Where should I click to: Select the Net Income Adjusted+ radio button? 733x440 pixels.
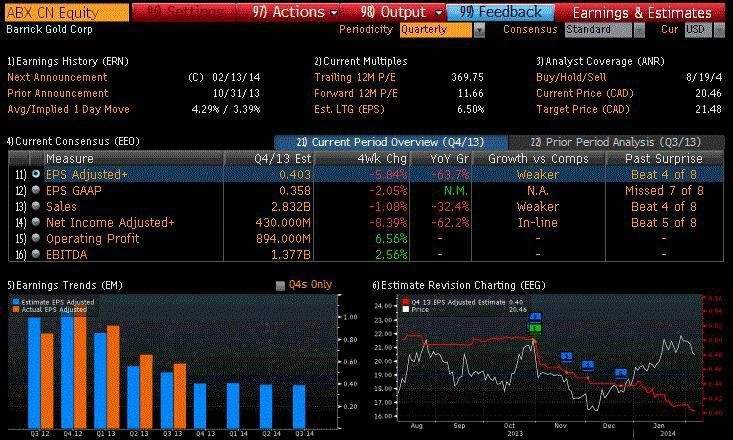36,223
